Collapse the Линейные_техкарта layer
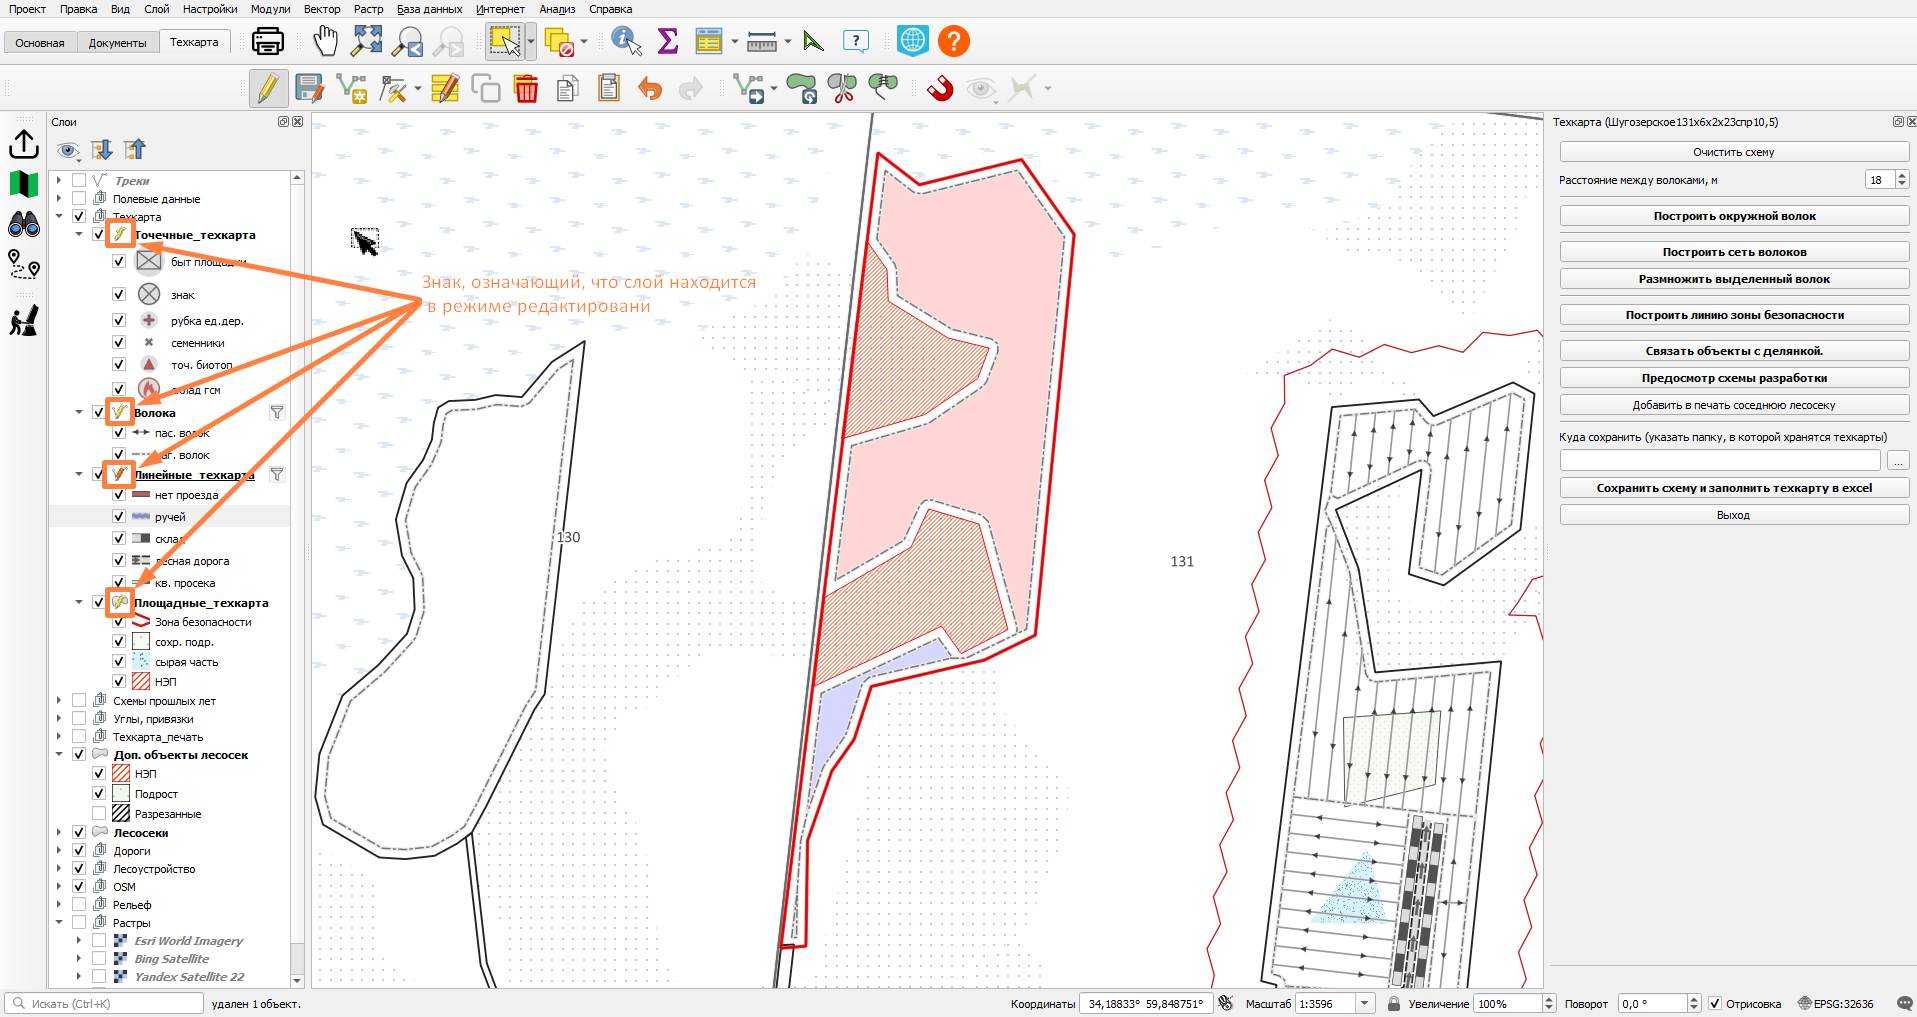The image size is (1917, 1017). (79, 474)
